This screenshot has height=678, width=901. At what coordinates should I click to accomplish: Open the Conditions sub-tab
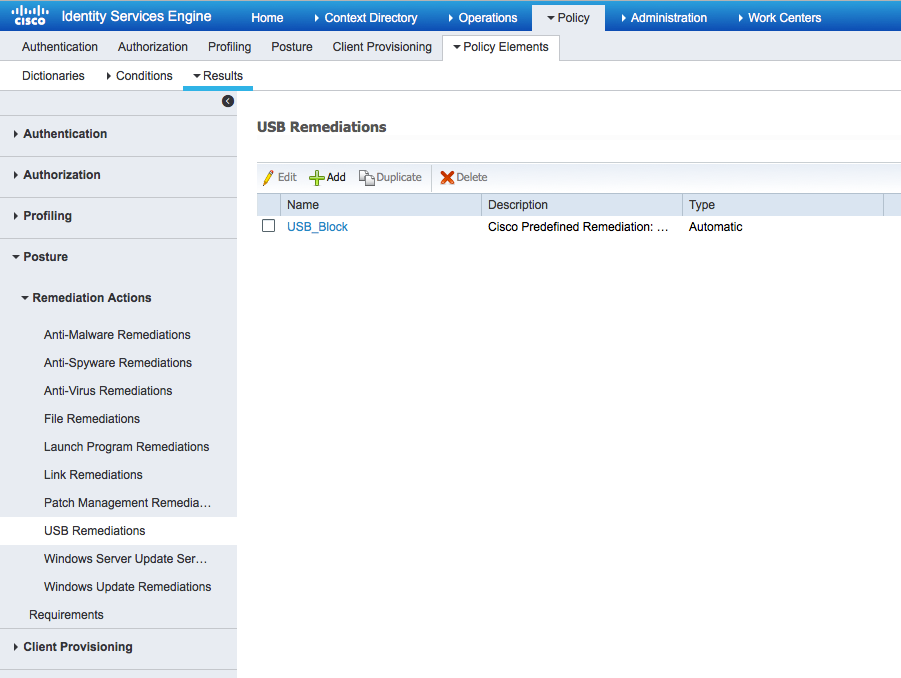click(139, 76)
